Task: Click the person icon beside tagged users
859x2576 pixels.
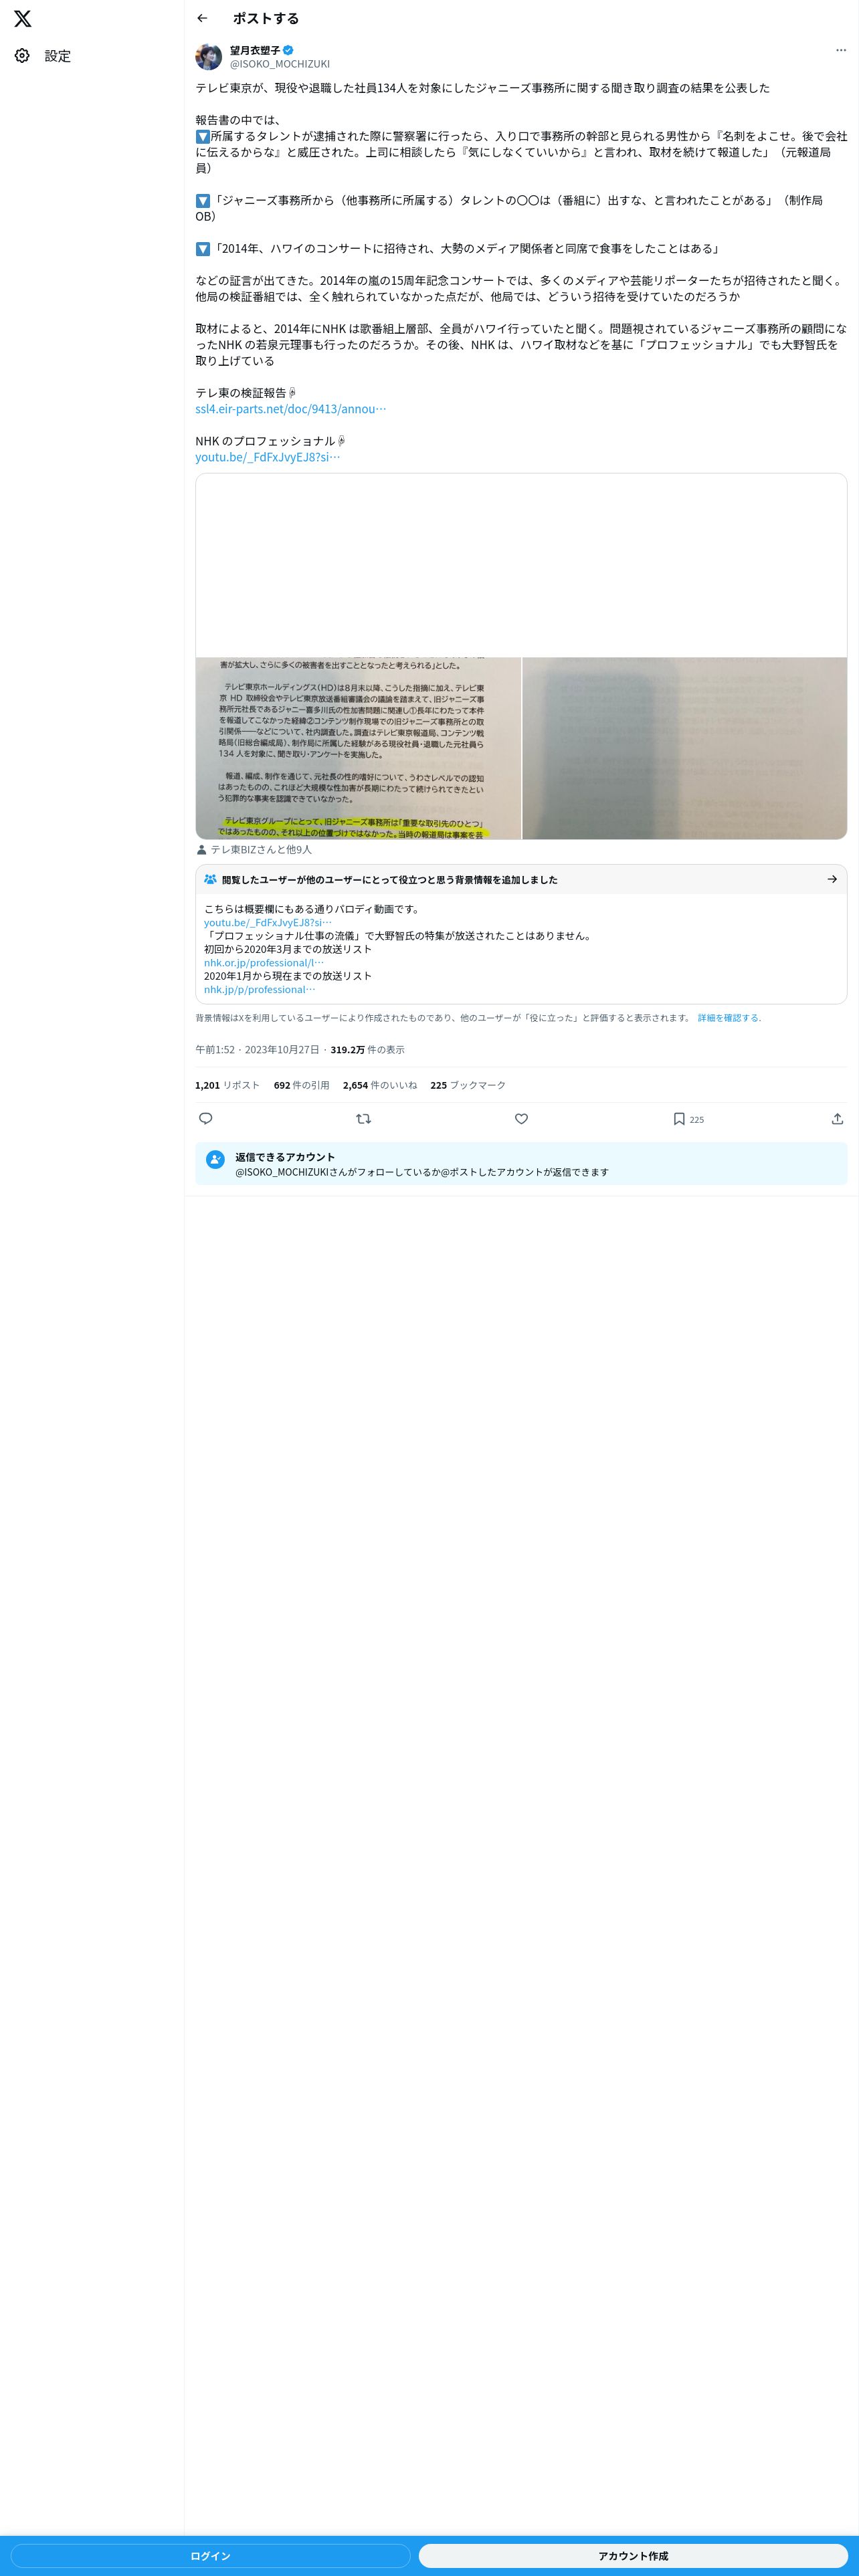Action: (x=202, y=850)
